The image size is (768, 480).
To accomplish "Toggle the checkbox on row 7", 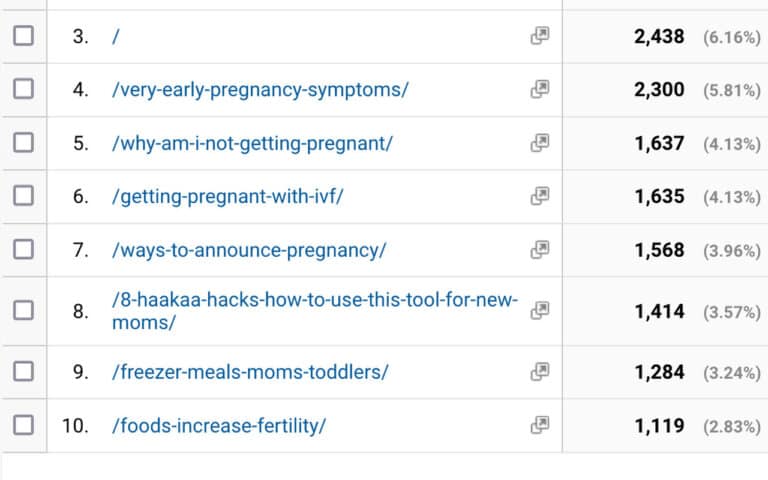I will click(x=23, y=250).
